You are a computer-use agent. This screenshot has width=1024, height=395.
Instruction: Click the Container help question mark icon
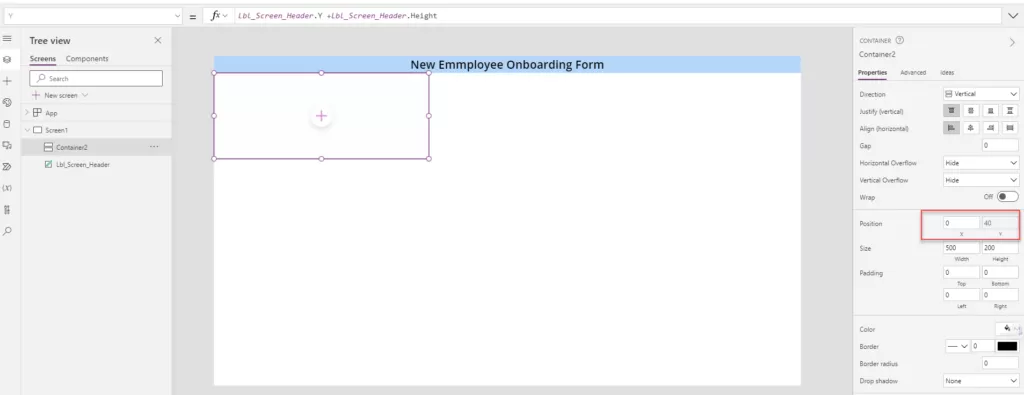(900, 40)
